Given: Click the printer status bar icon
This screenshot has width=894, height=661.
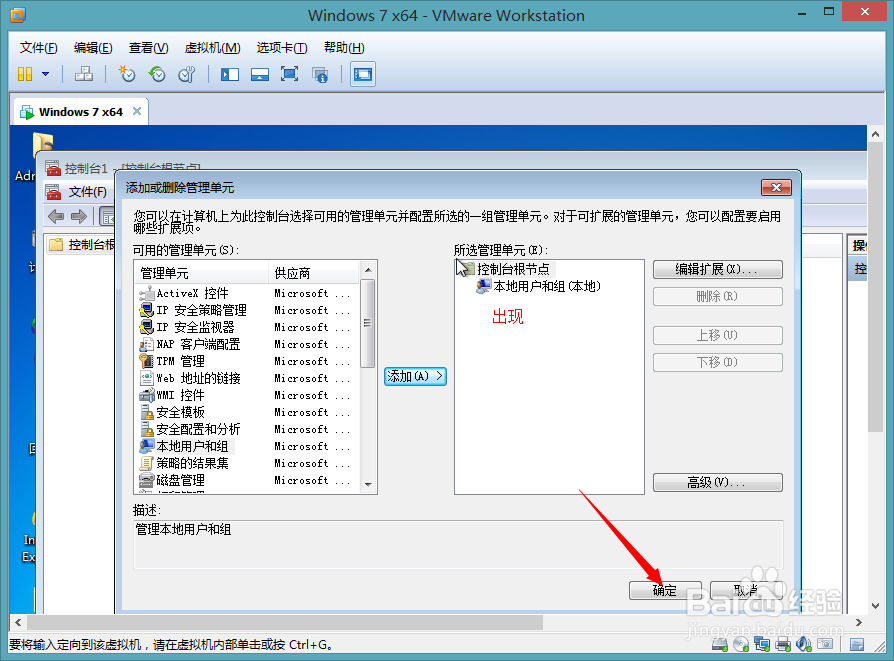Looking at the screenshot, I should pyautogui.click(x=783, y=644).
